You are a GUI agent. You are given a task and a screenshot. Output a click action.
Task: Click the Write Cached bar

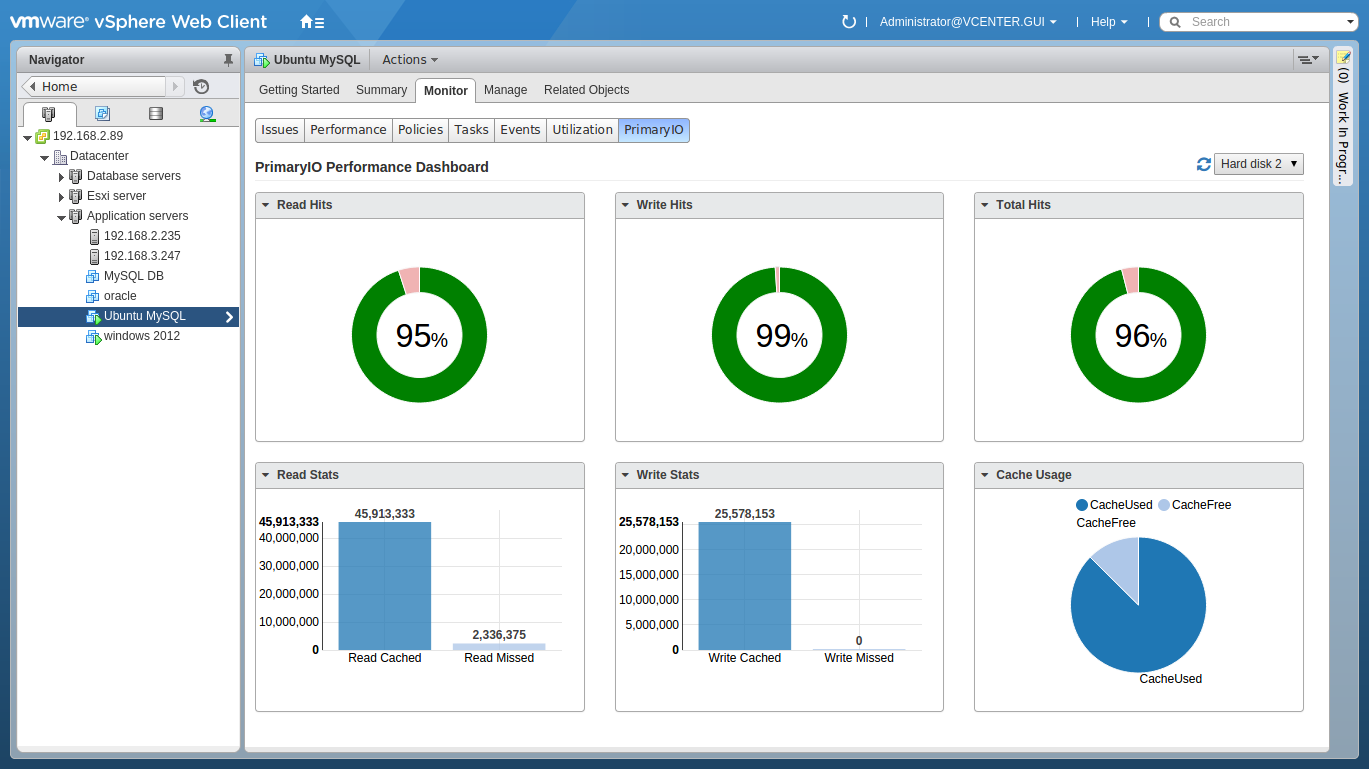(x=745, y=586)
